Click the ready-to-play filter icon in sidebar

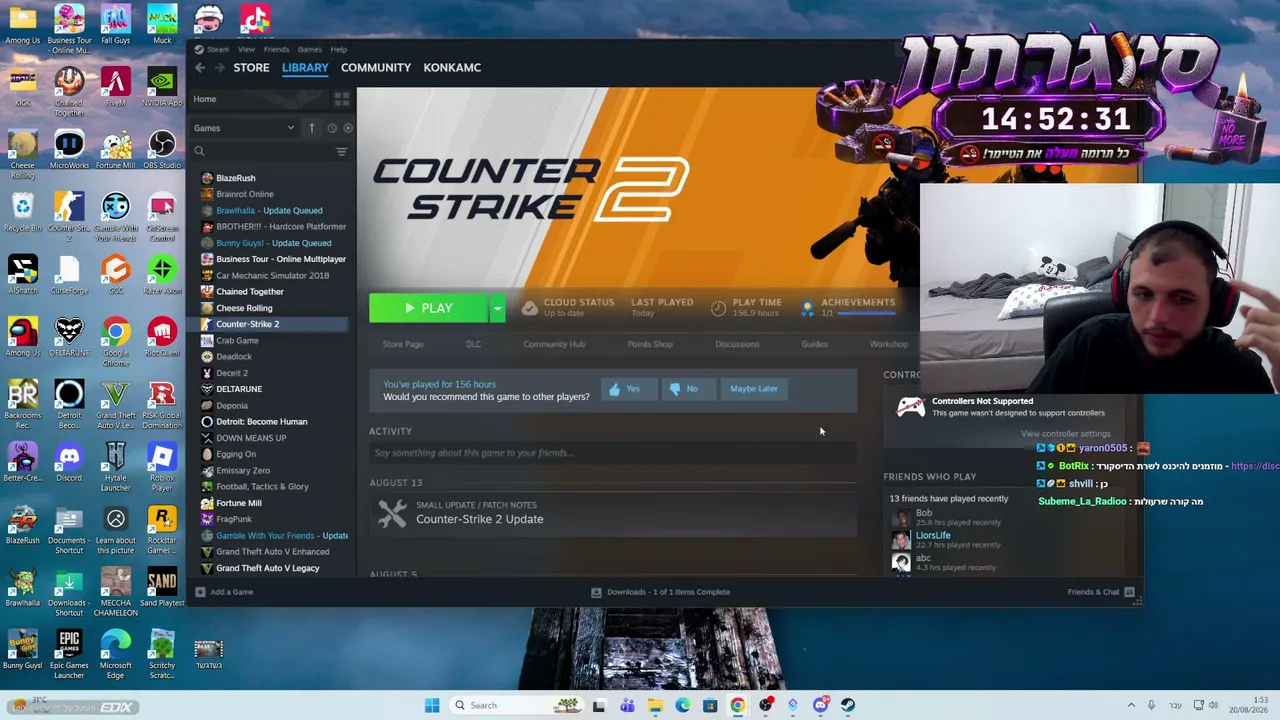click(x=348, y=128)
